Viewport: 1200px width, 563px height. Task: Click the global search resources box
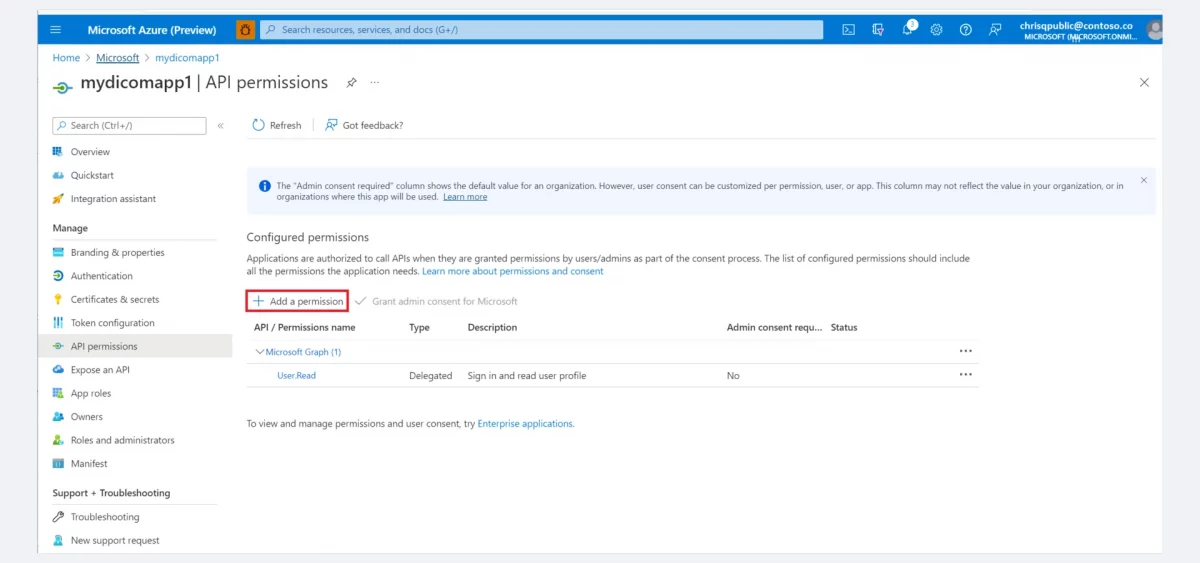pos(542,30)
